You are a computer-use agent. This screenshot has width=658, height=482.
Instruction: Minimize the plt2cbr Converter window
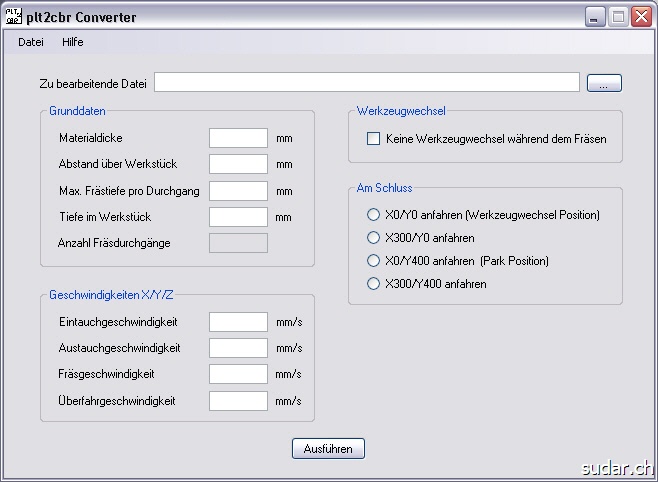[595, 17]
